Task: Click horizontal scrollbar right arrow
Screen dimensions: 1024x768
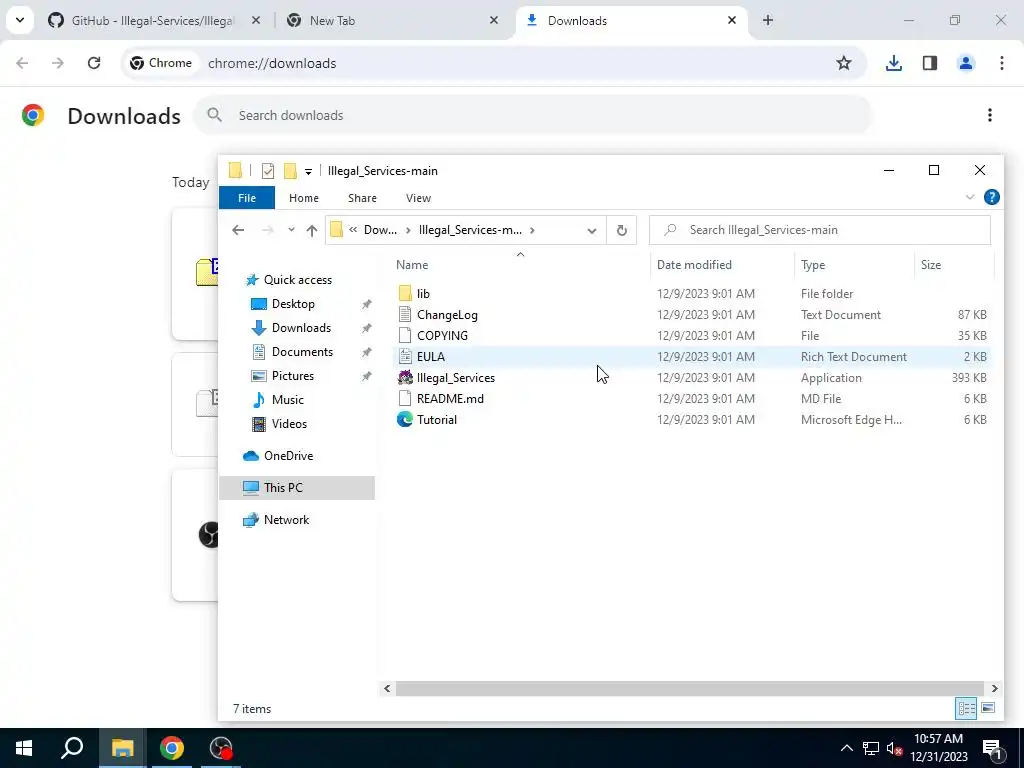Action: (x=994, y=688)
